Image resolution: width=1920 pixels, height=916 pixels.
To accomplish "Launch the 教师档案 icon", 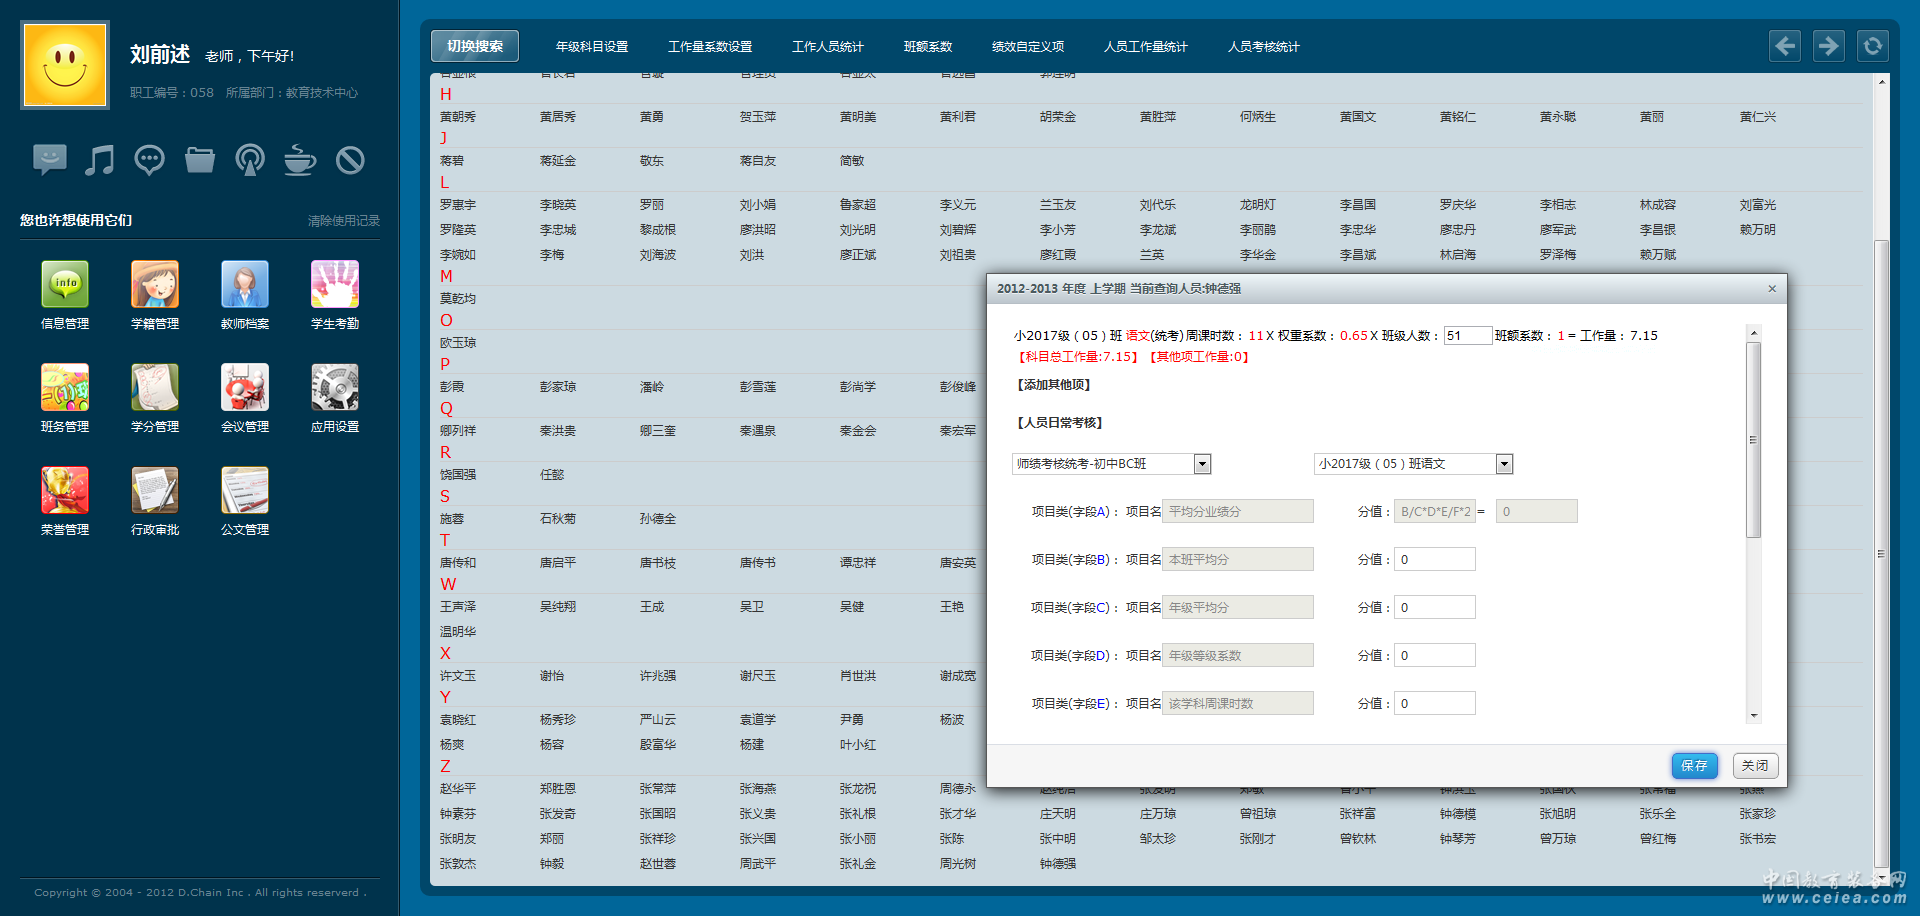I will tap(245, 285).
